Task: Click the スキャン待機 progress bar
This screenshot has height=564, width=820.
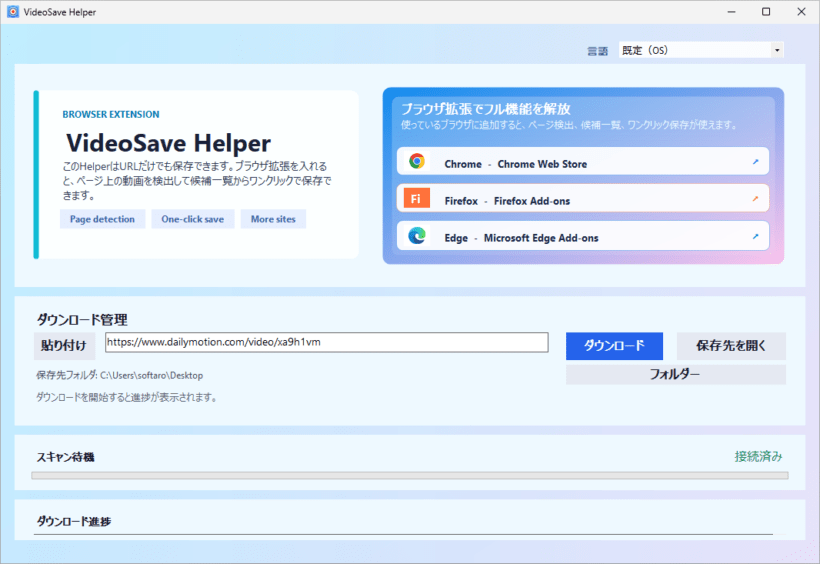Action: (410, 476)
